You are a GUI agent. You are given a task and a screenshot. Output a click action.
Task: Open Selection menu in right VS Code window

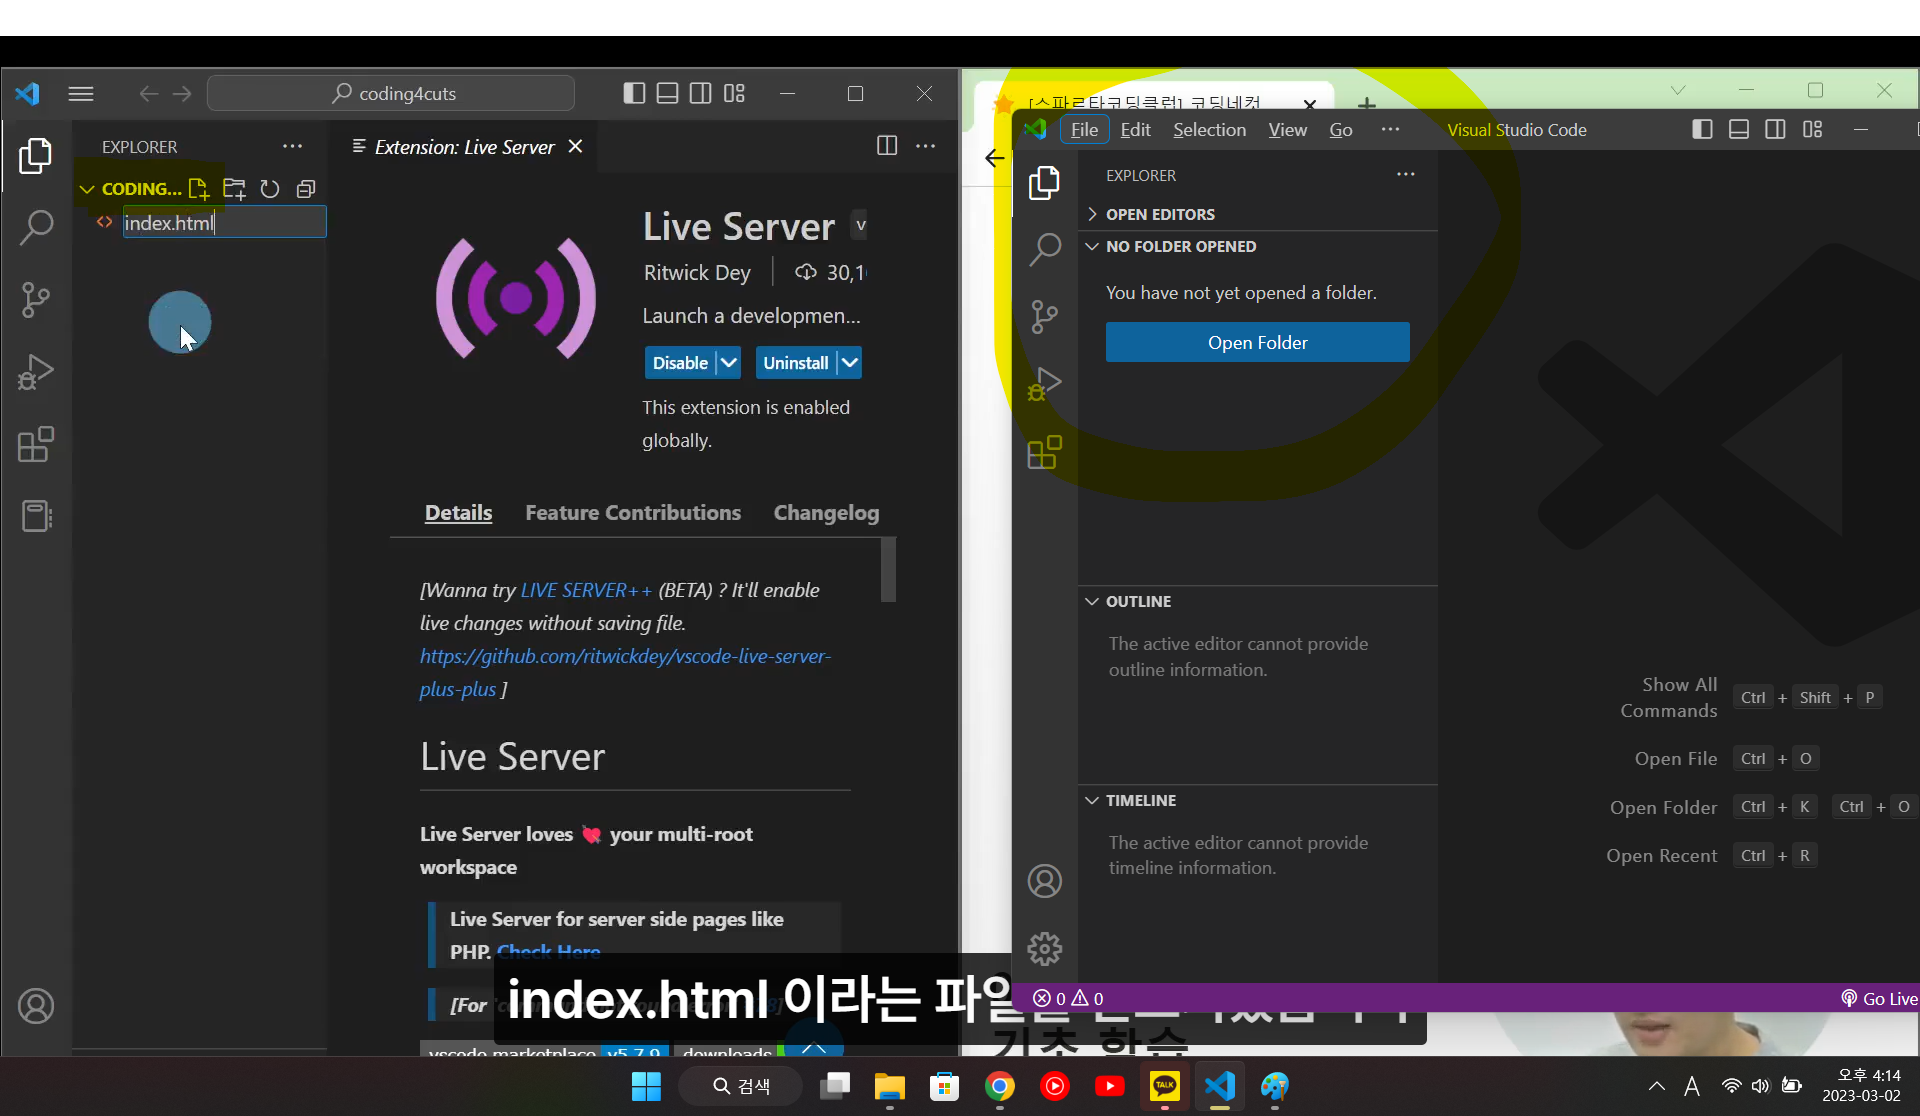click(x=1209, y=130)
